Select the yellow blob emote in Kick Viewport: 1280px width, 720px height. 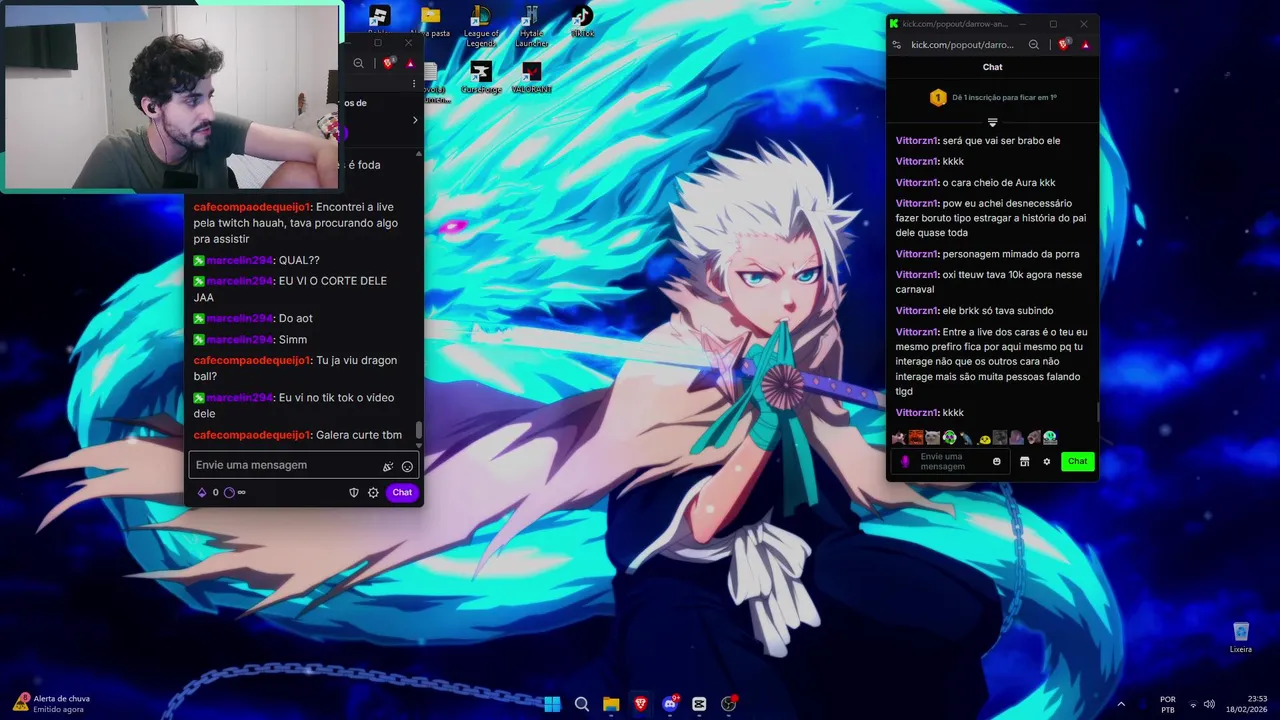tap(984, 438)
